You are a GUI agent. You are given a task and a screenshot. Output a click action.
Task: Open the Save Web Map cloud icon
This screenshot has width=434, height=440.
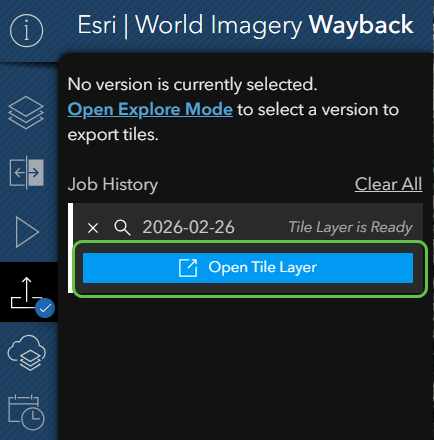(27, 353)
